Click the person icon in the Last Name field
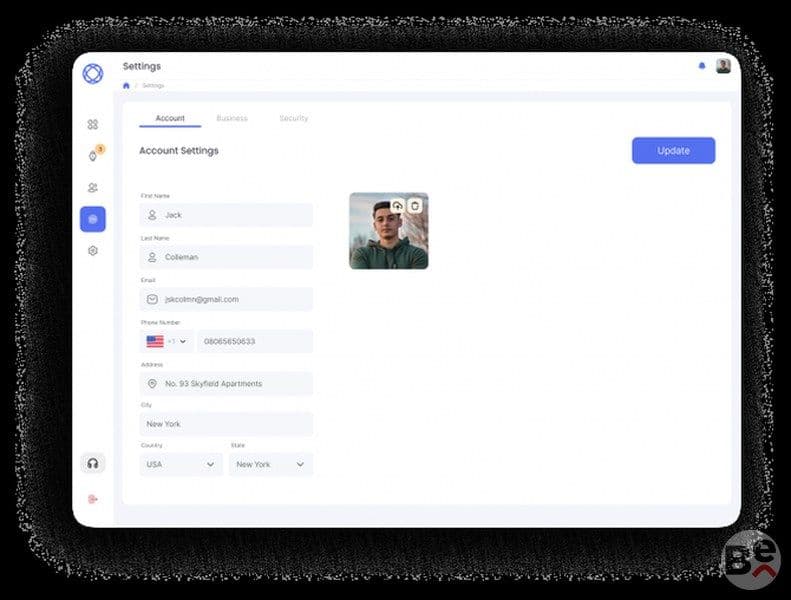 (x=152, y=257)
